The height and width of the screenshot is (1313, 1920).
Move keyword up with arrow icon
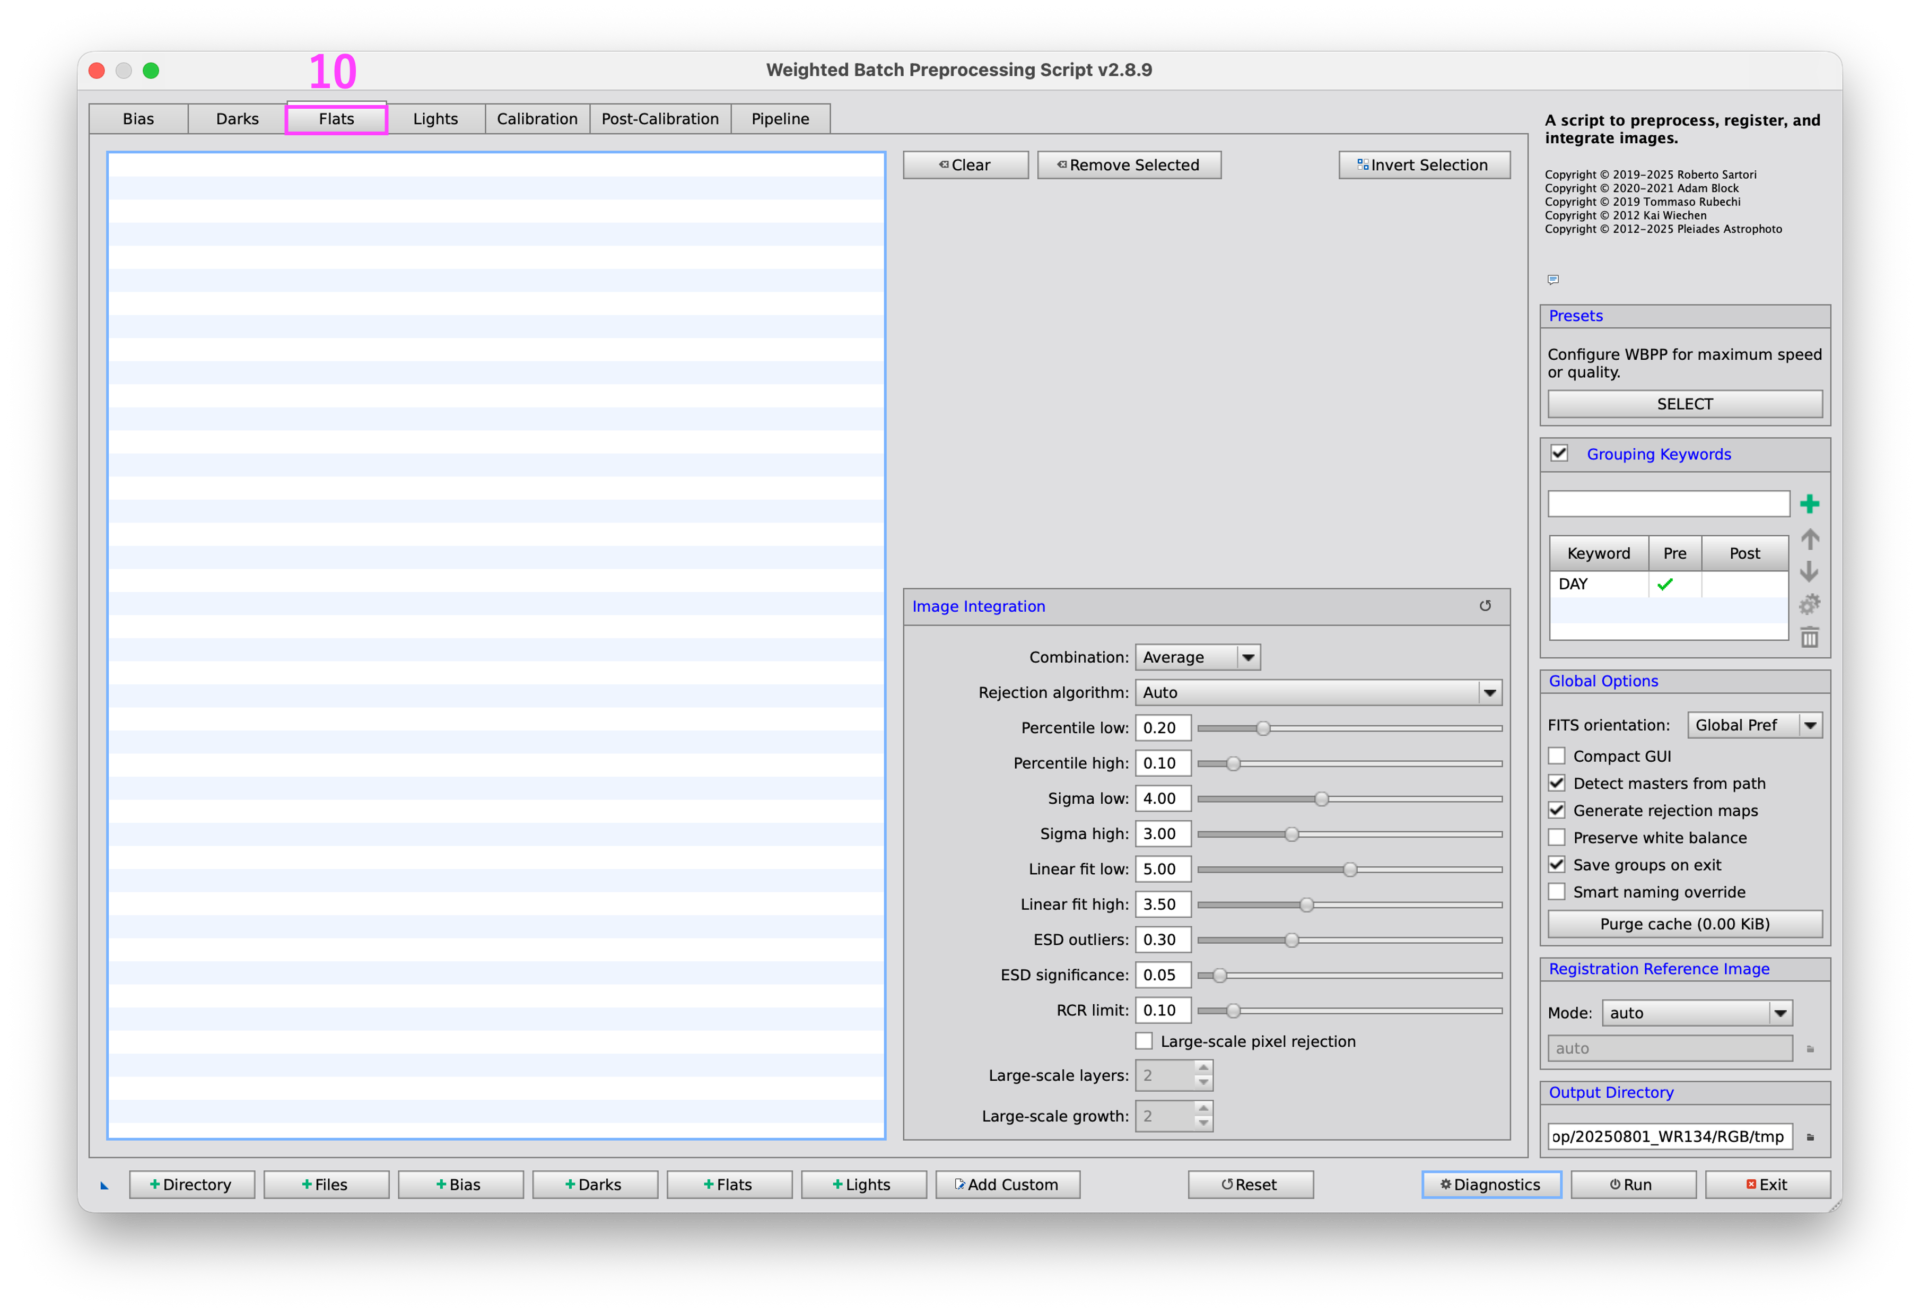[x=1809, y=540]
